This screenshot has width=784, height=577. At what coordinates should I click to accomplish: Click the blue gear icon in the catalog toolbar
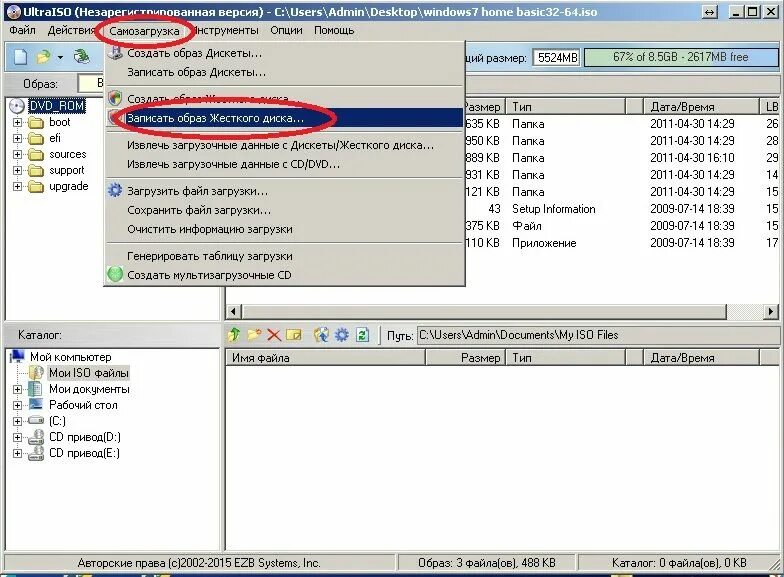click(x=342, y=334)
